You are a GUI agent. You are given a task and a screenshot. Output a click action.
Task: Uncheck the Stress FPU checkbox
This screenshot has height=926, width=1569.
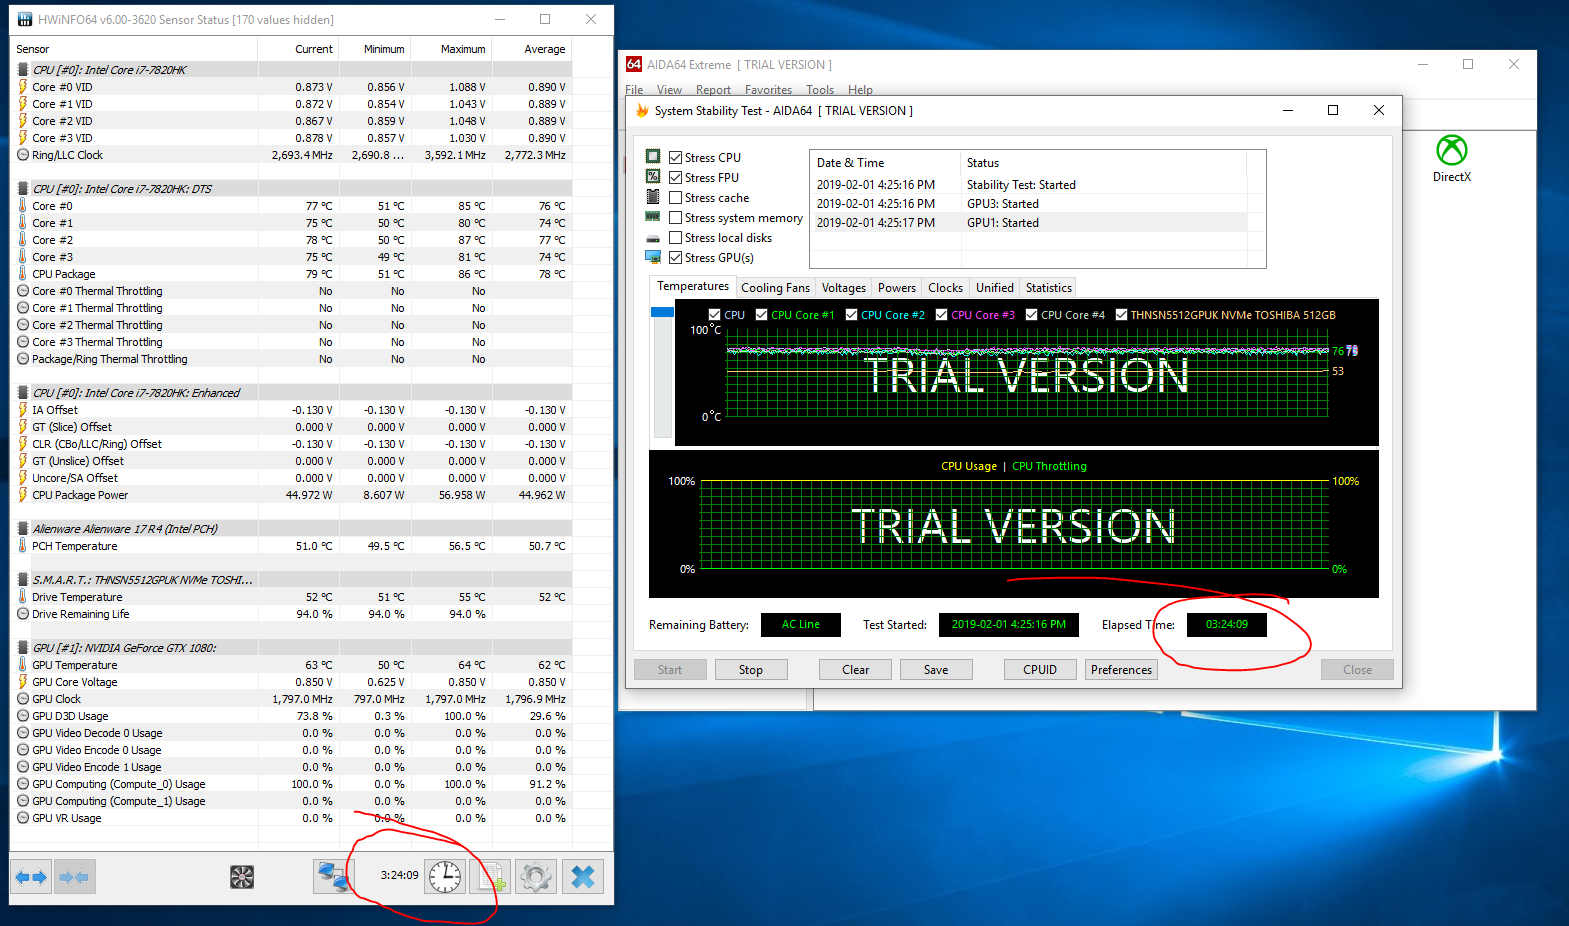click(x=676, y=177)
